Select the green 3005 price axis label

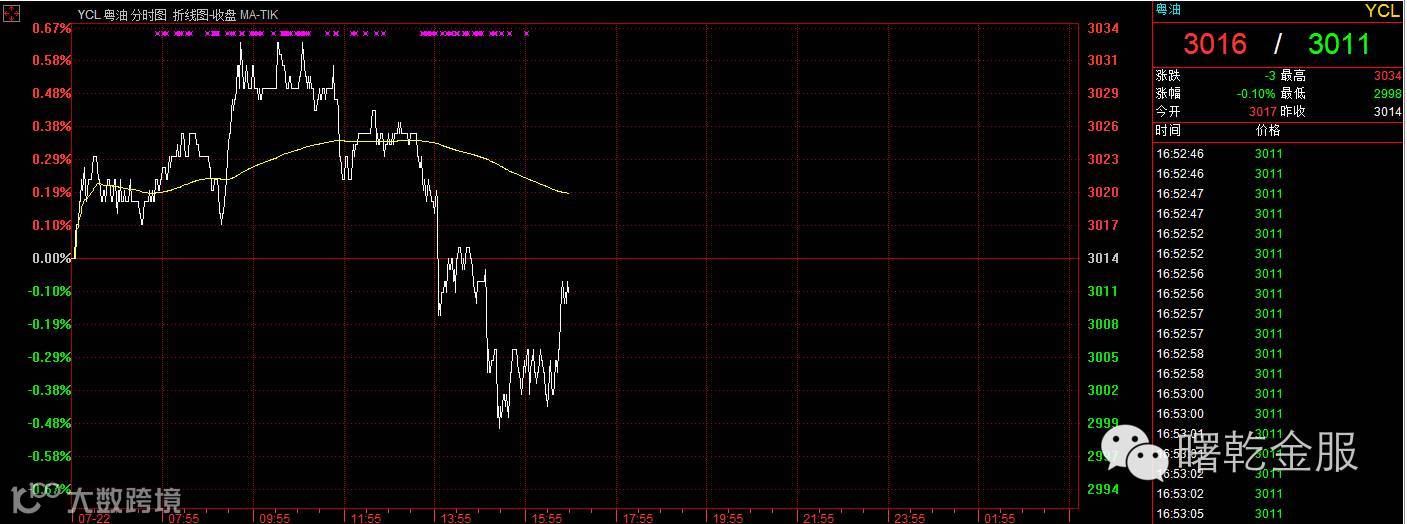[x=1103, y=357]
